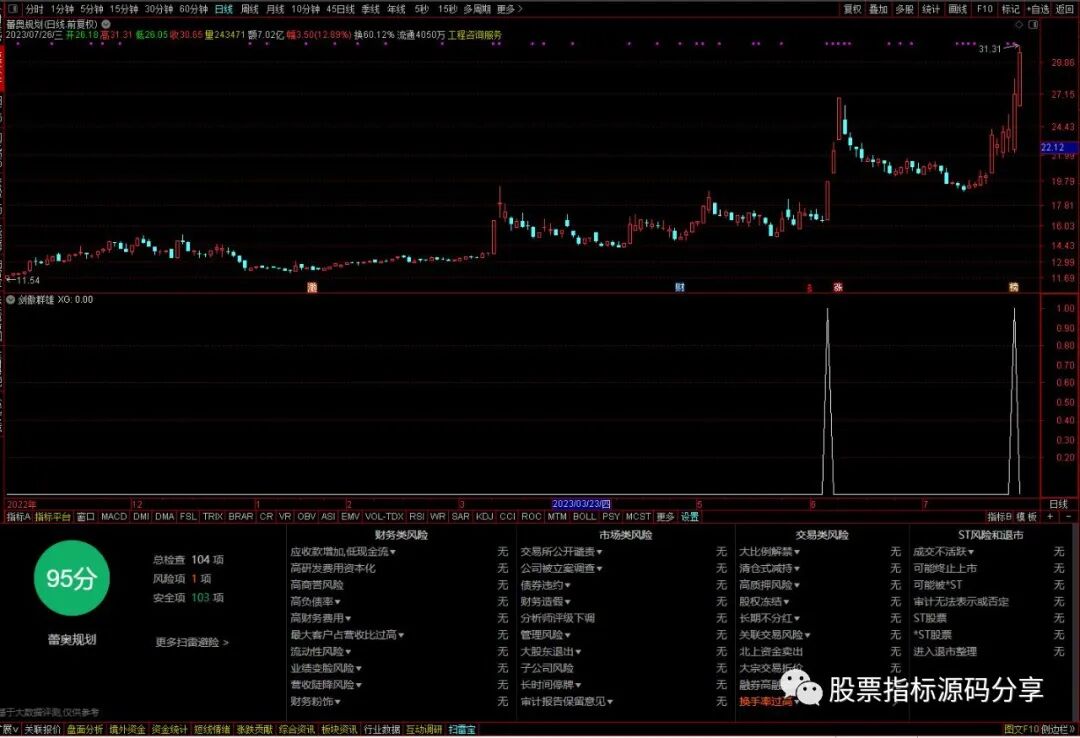Switch to the 分时 intraday period

tap(34, 9)
